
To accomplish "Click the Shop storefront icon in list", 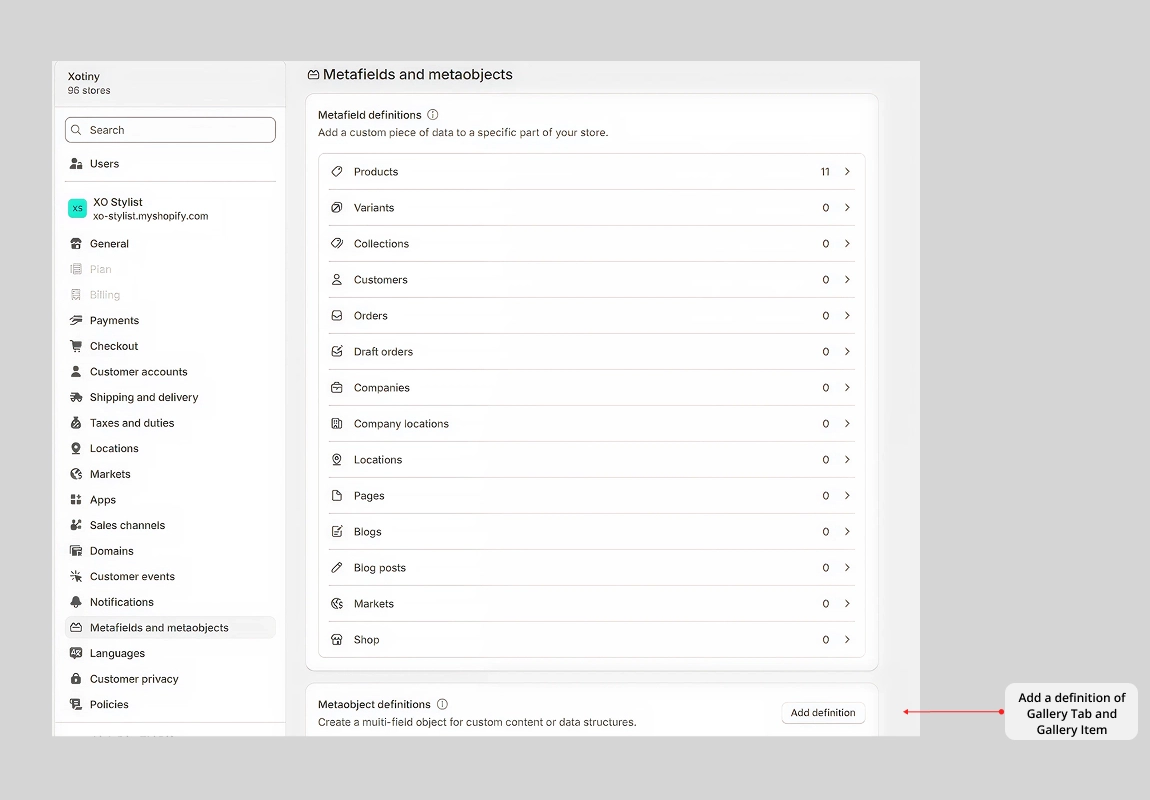I will tap(337, 639).
